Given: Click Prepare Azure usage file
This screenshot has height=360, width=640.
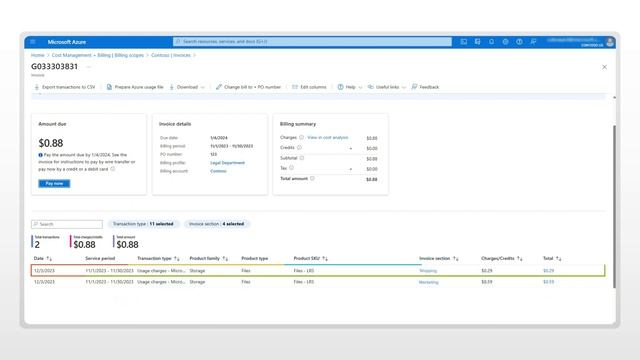Looking at the screenshot, I should click(135, 87).
